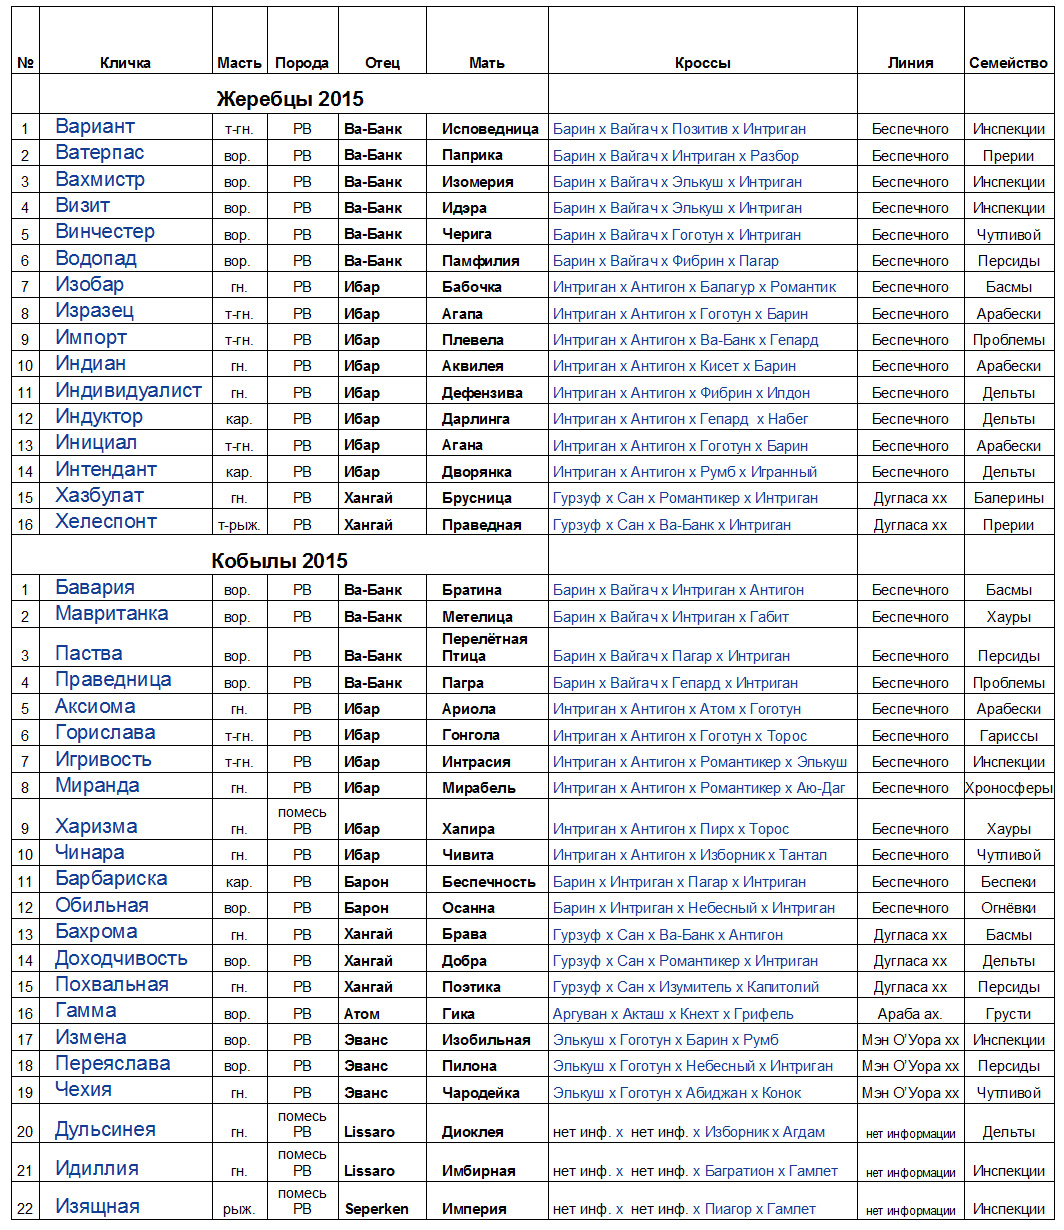Select the name Барбариска
The height and width of the screenshot is (1230, 1064).
tap(111, 879)
